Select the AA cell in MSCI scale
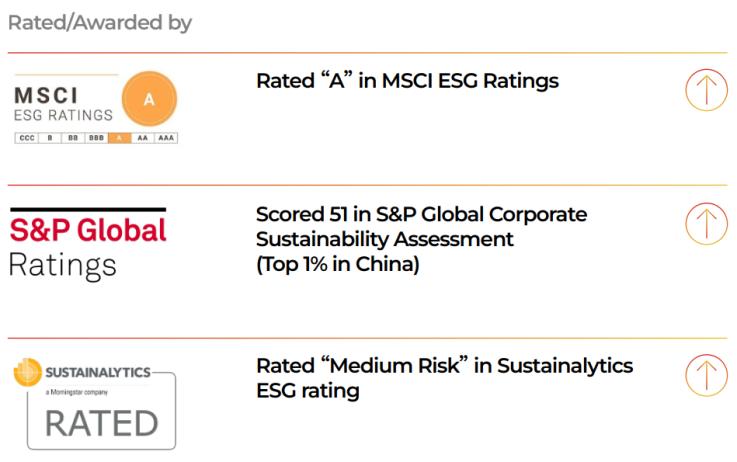The image size is (737, 462). tap(142, 138)
